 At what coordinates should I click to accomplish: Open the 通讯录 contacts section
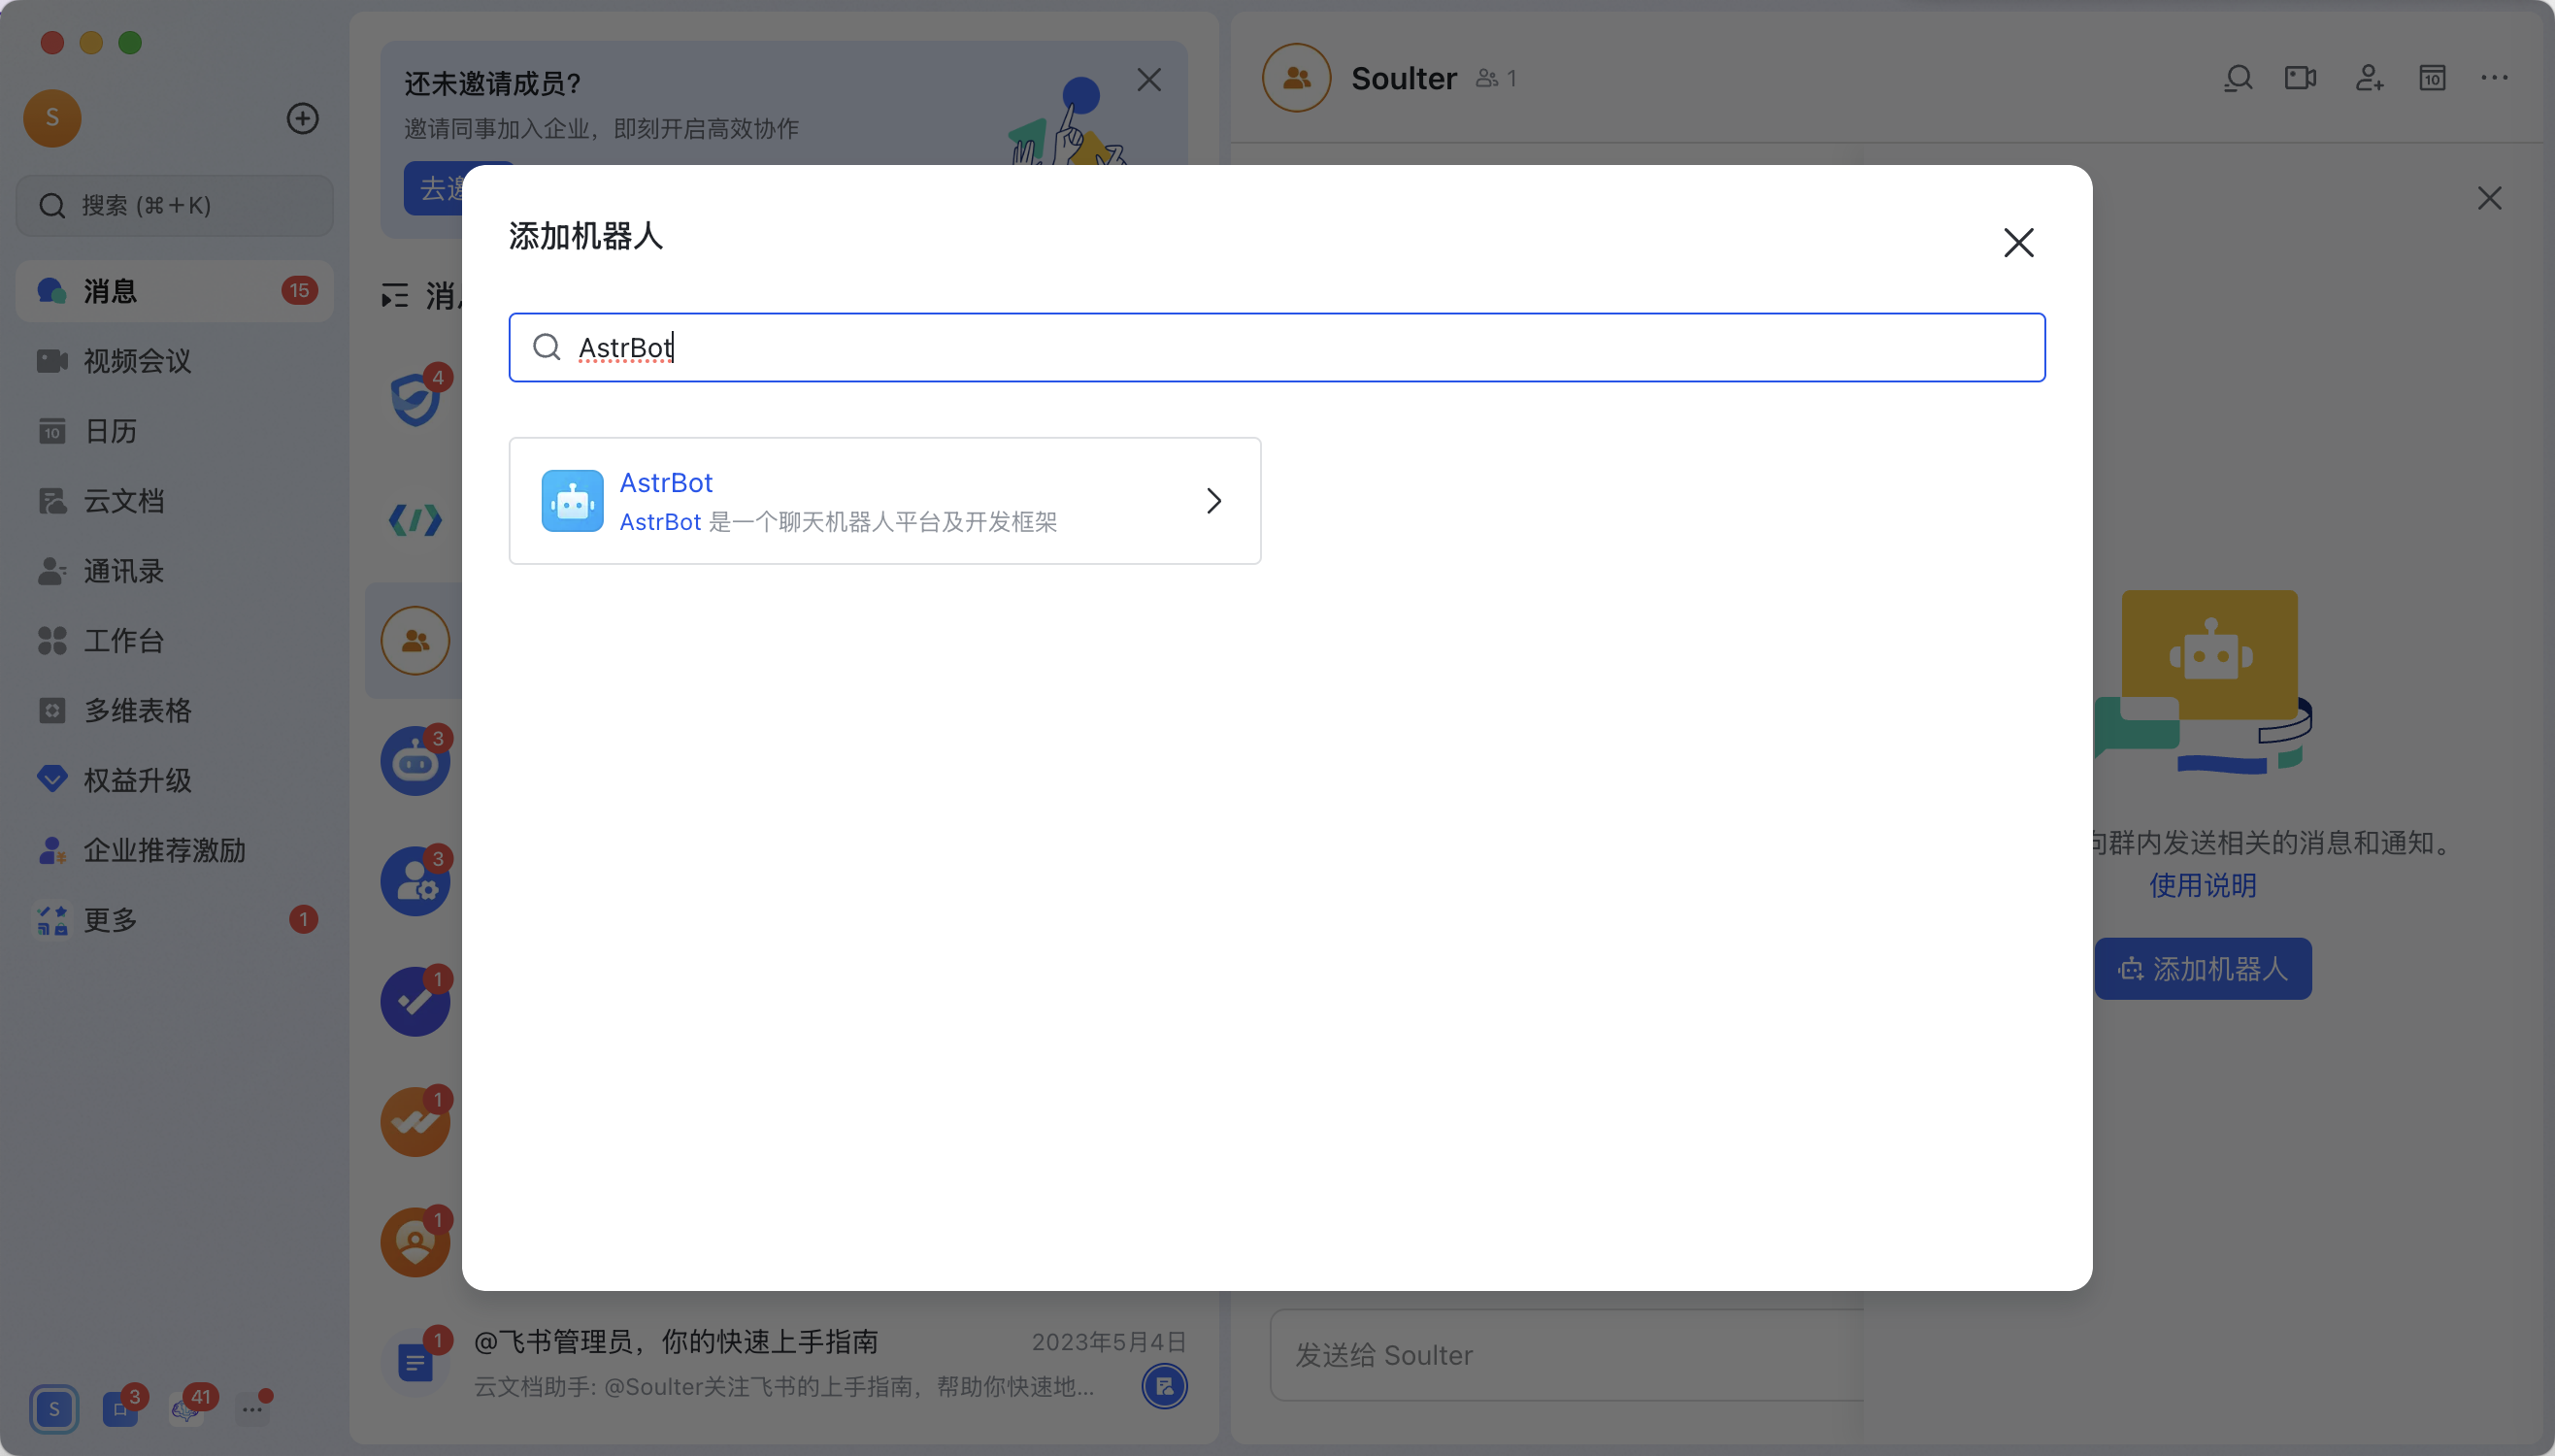124,571
